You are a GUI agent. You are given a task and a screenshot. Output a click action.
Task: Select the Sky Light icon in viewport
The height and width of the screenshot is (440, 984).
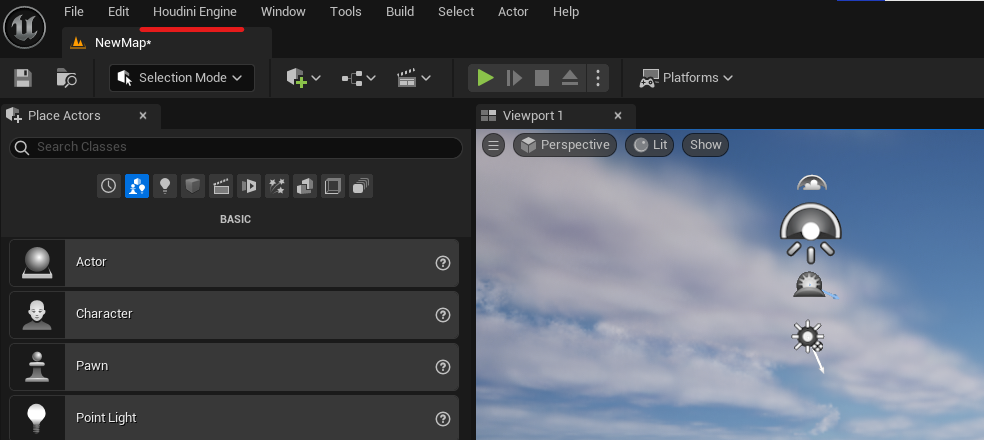tap(811, 232)
